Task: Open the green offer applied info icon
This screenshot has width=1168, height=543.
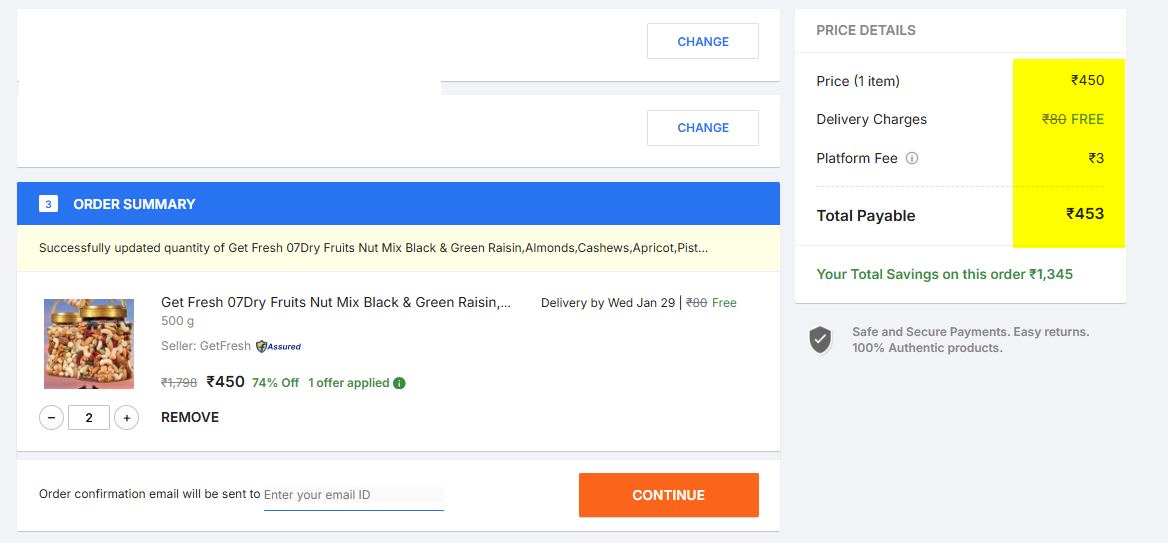Action: (x=399, y=383)
